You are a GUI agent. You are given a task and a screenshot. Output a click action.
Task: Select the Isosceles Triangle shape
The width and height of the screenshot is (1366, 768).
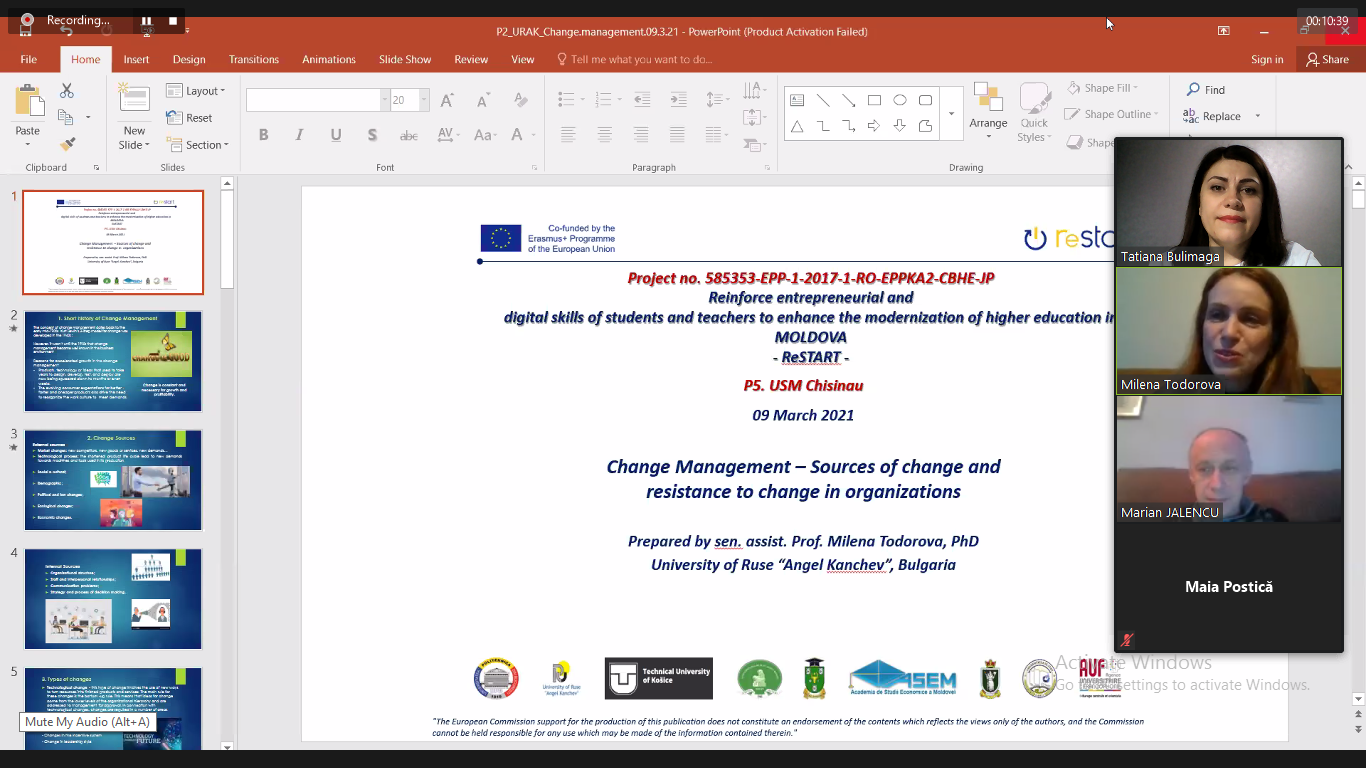click(797, 126)
